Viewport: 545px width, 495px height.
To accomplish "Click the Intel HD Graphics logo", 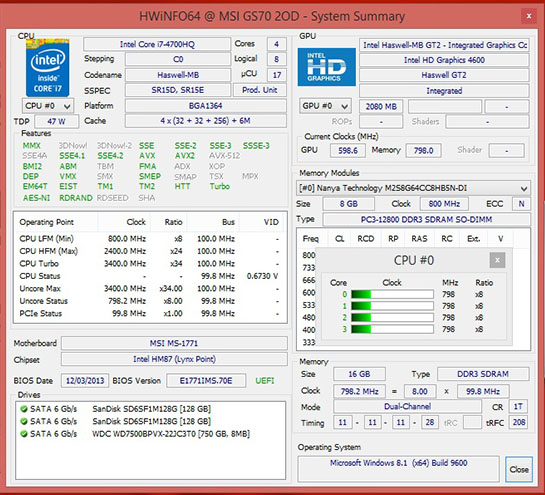I will click(x=326, y=67).
